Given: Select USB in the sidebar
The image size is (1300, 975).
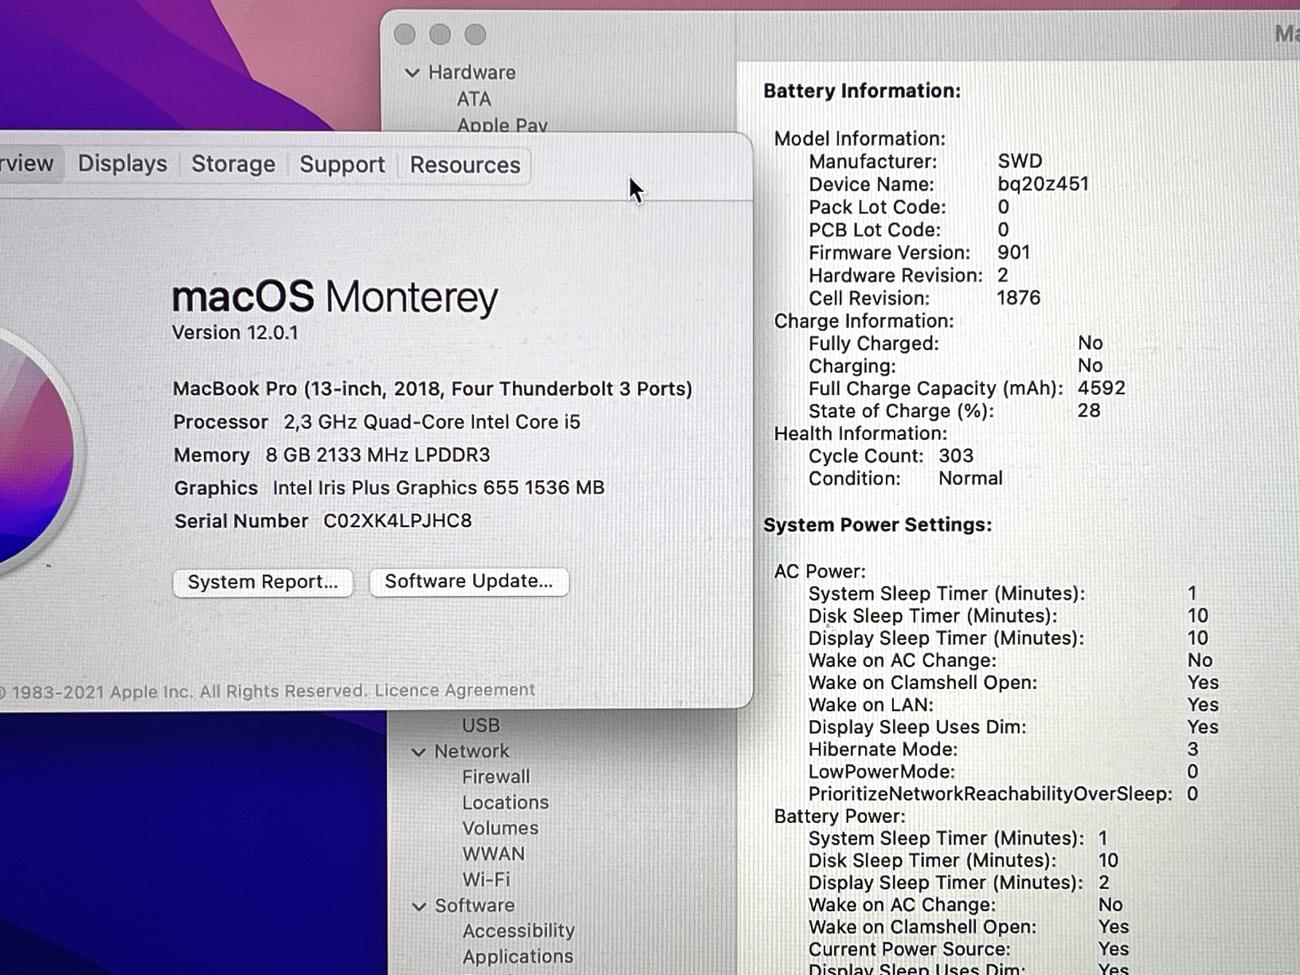Looking at the screenshot, I should coord(480,725).
